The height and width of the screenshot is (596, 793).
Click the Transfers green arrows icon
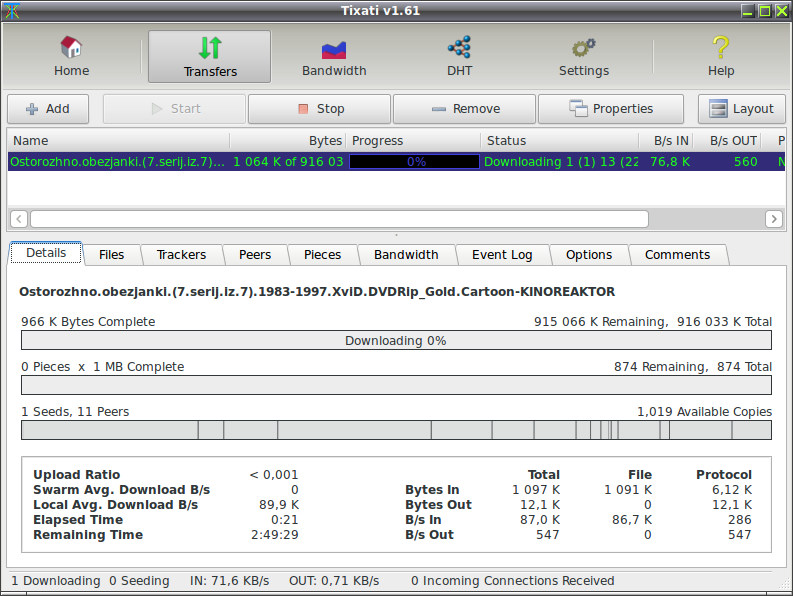pyautogui.click(x=210, y=48)
